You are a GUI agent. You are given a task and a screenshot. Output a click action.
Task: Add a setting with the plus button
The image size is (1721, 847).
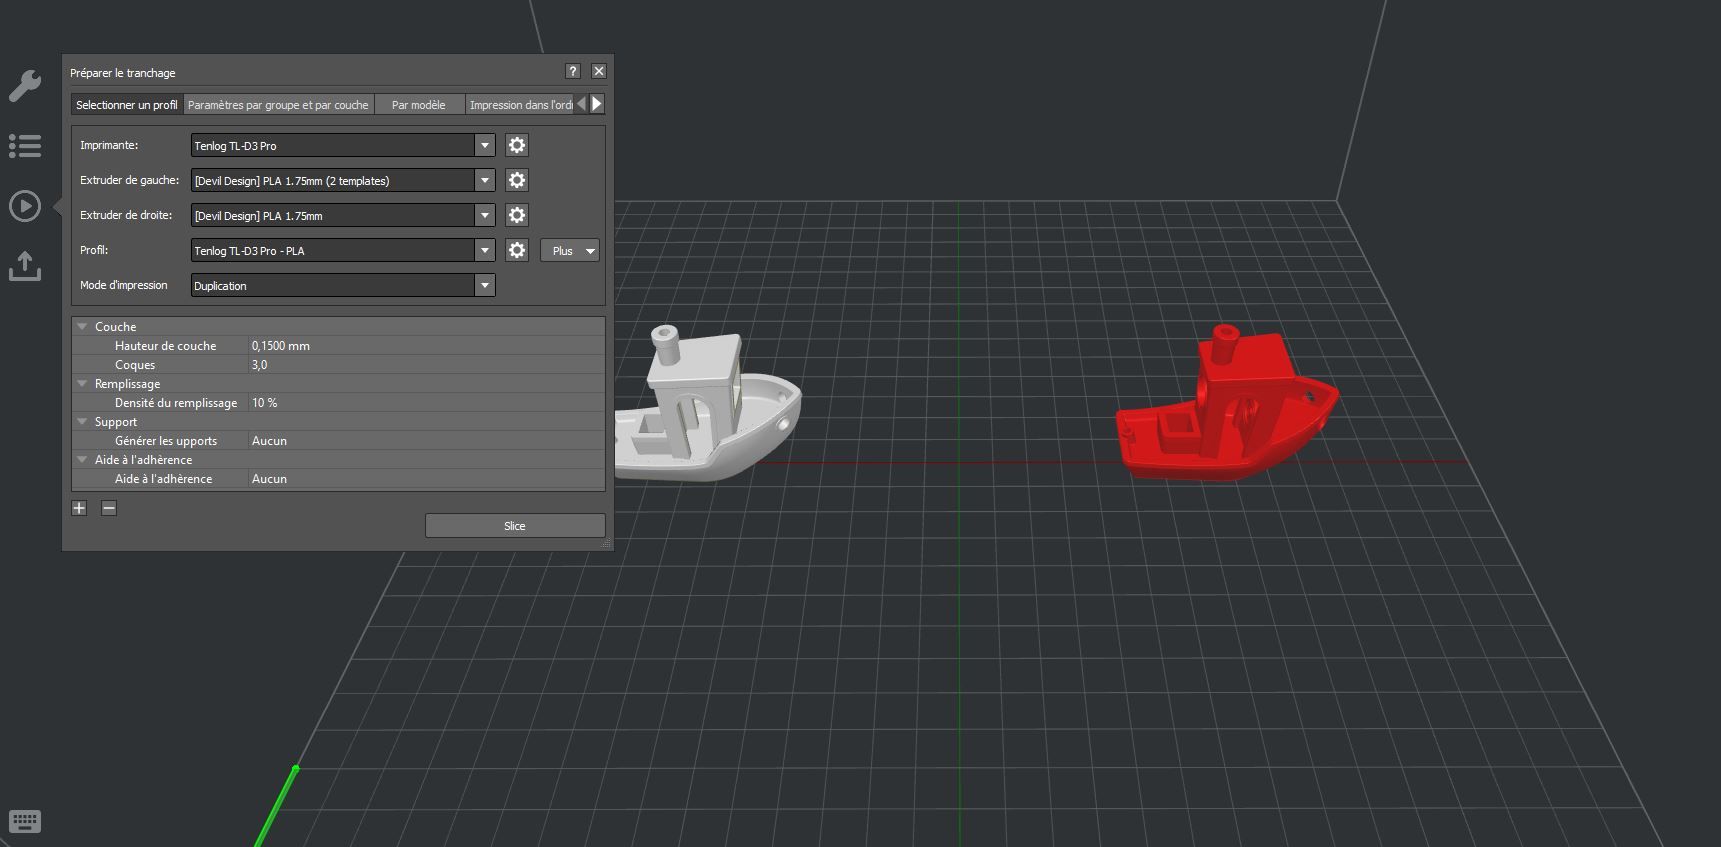coord(79,508)
